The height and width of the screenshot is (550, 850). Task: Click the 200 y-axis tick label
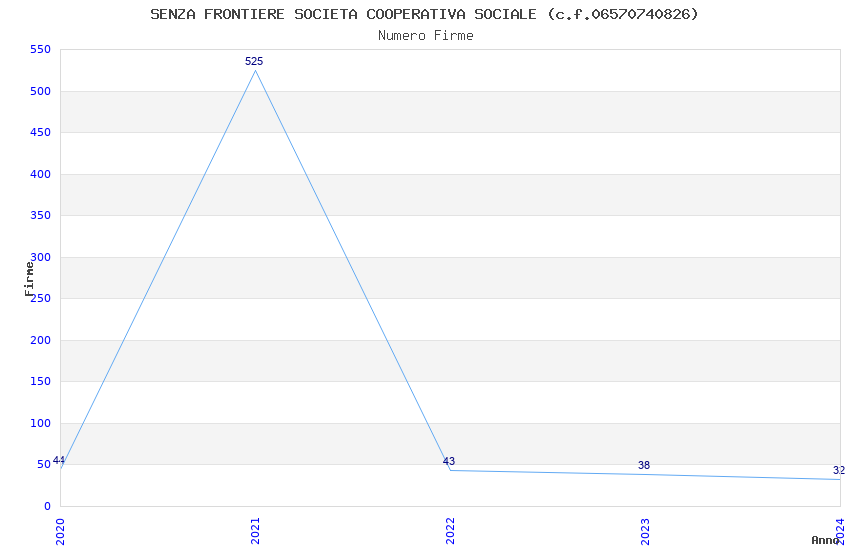pyautogui.click(x=41, y=340)
